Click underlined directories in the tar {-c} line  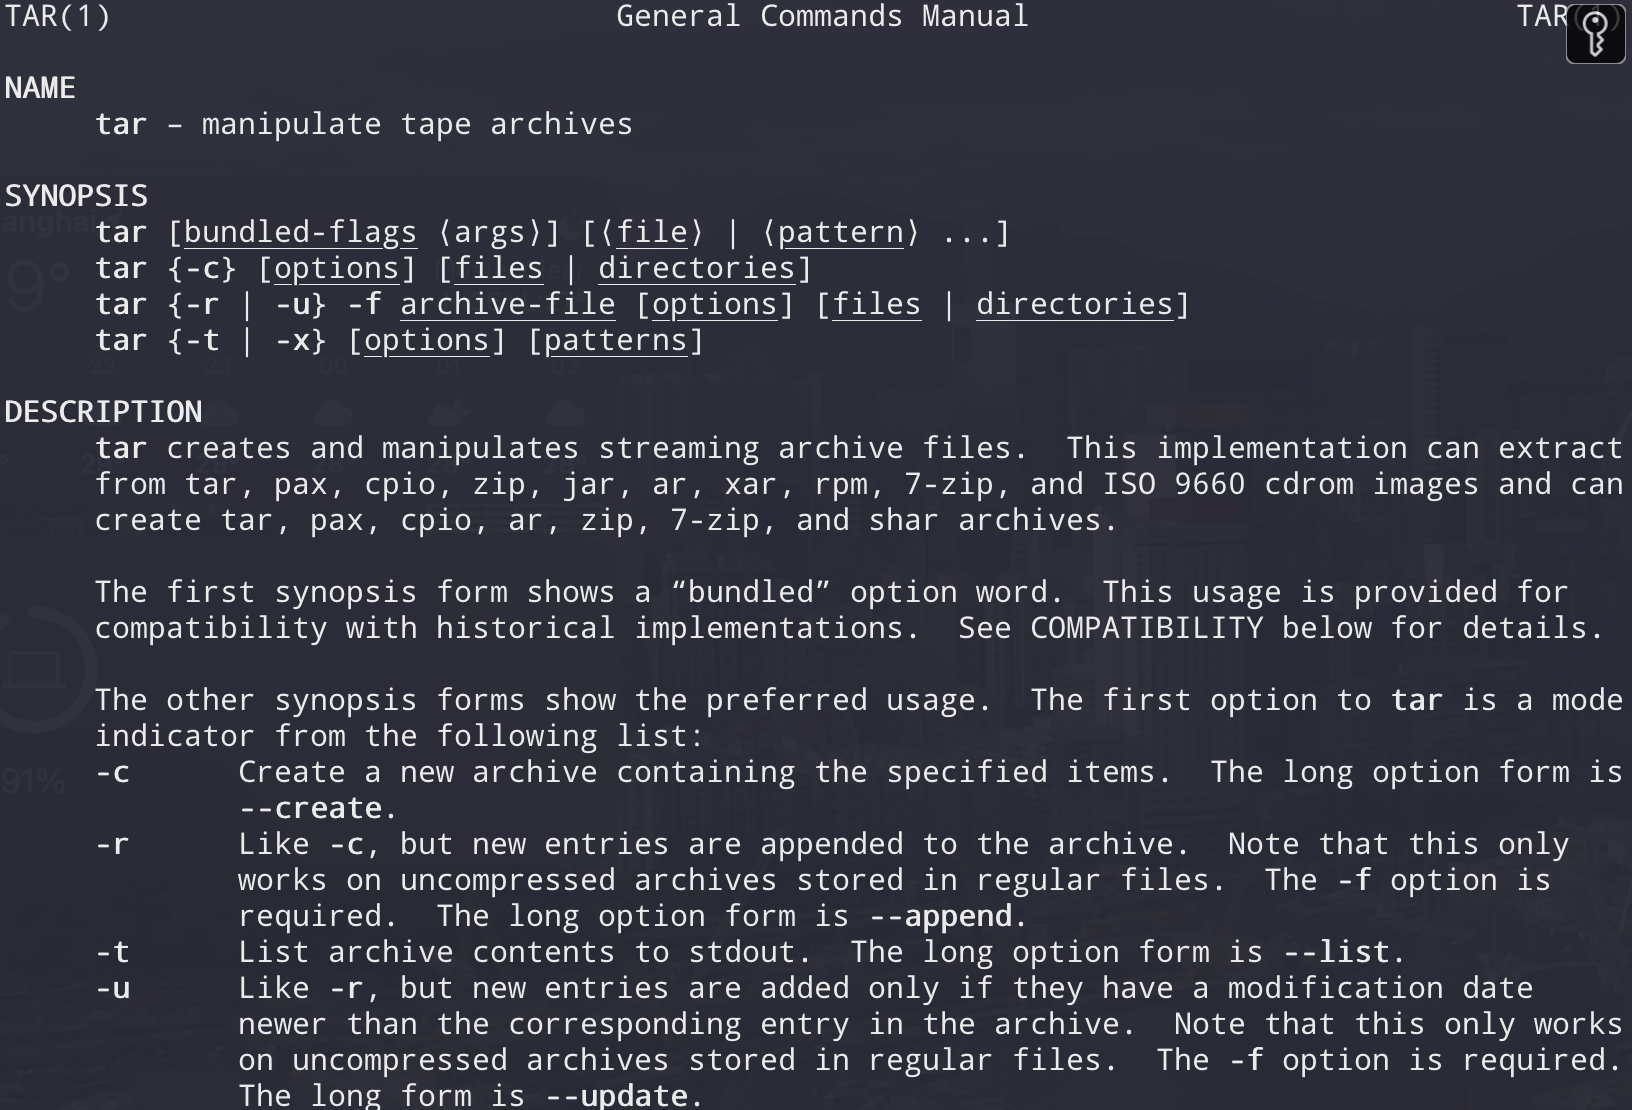coord(696,269)
